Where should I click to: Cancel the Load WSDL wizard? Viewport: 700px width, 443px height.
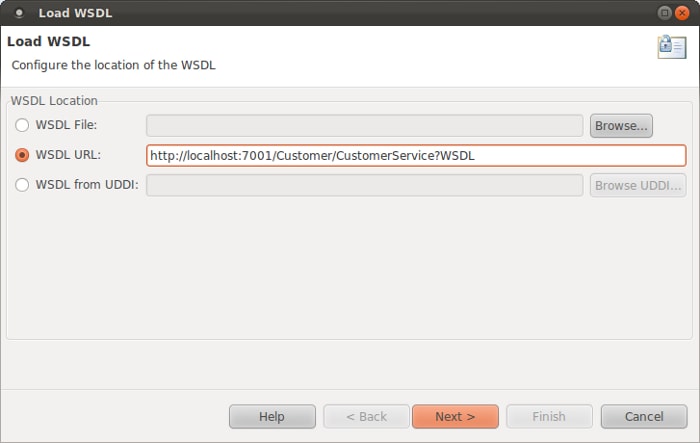(x=643, y=416)
